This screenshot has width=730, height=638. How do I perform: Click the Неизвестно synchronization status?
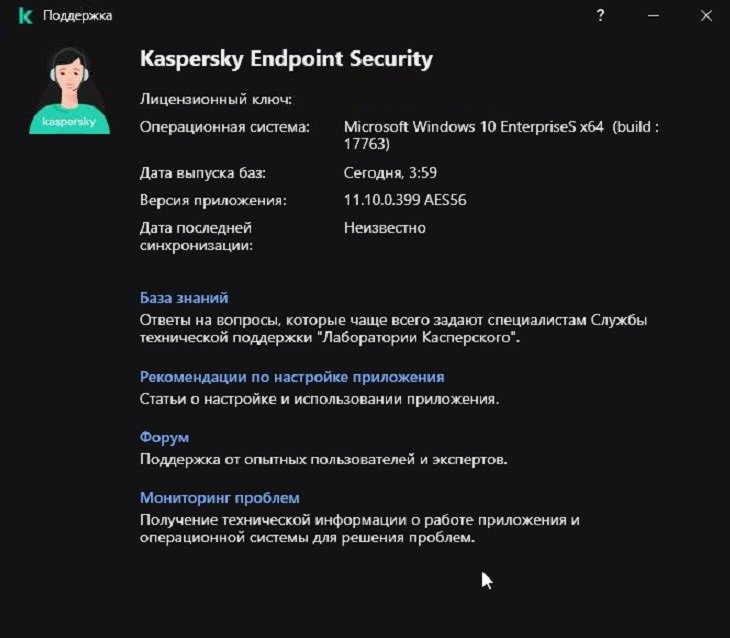(x=385, y=228)
